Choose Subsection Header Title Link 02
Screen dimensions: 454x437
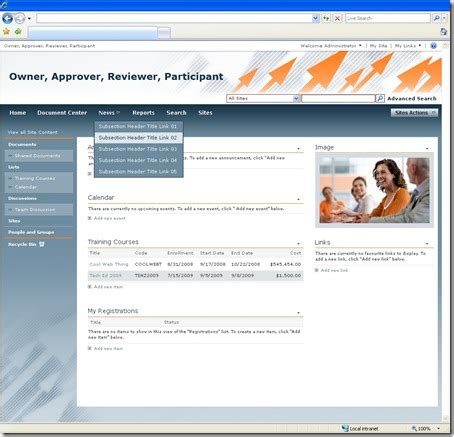click(x=138, y=138)
